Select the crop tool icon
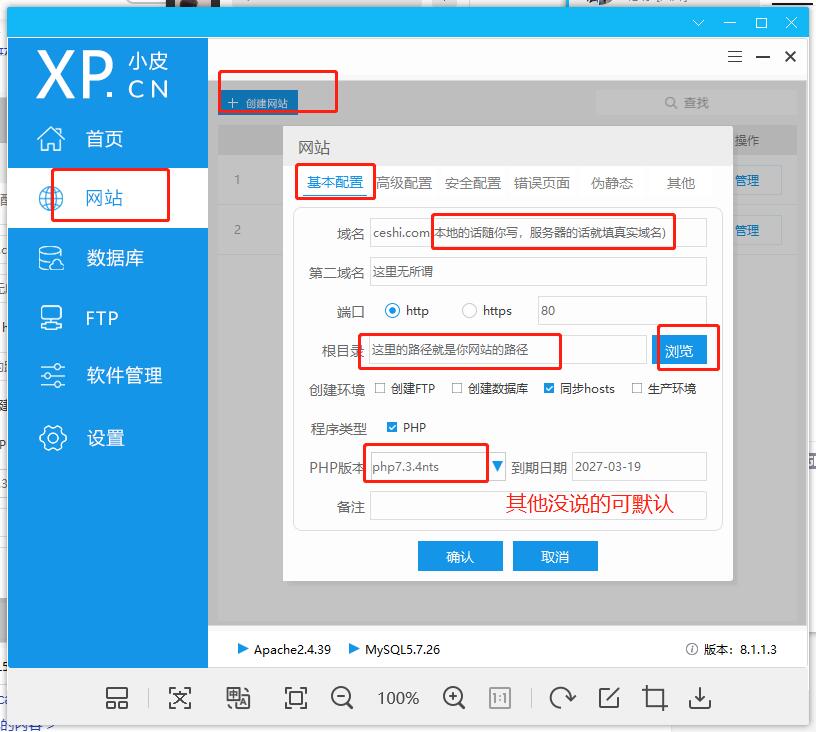Screen dimensions: 816x732 click(x=654, y=698)
